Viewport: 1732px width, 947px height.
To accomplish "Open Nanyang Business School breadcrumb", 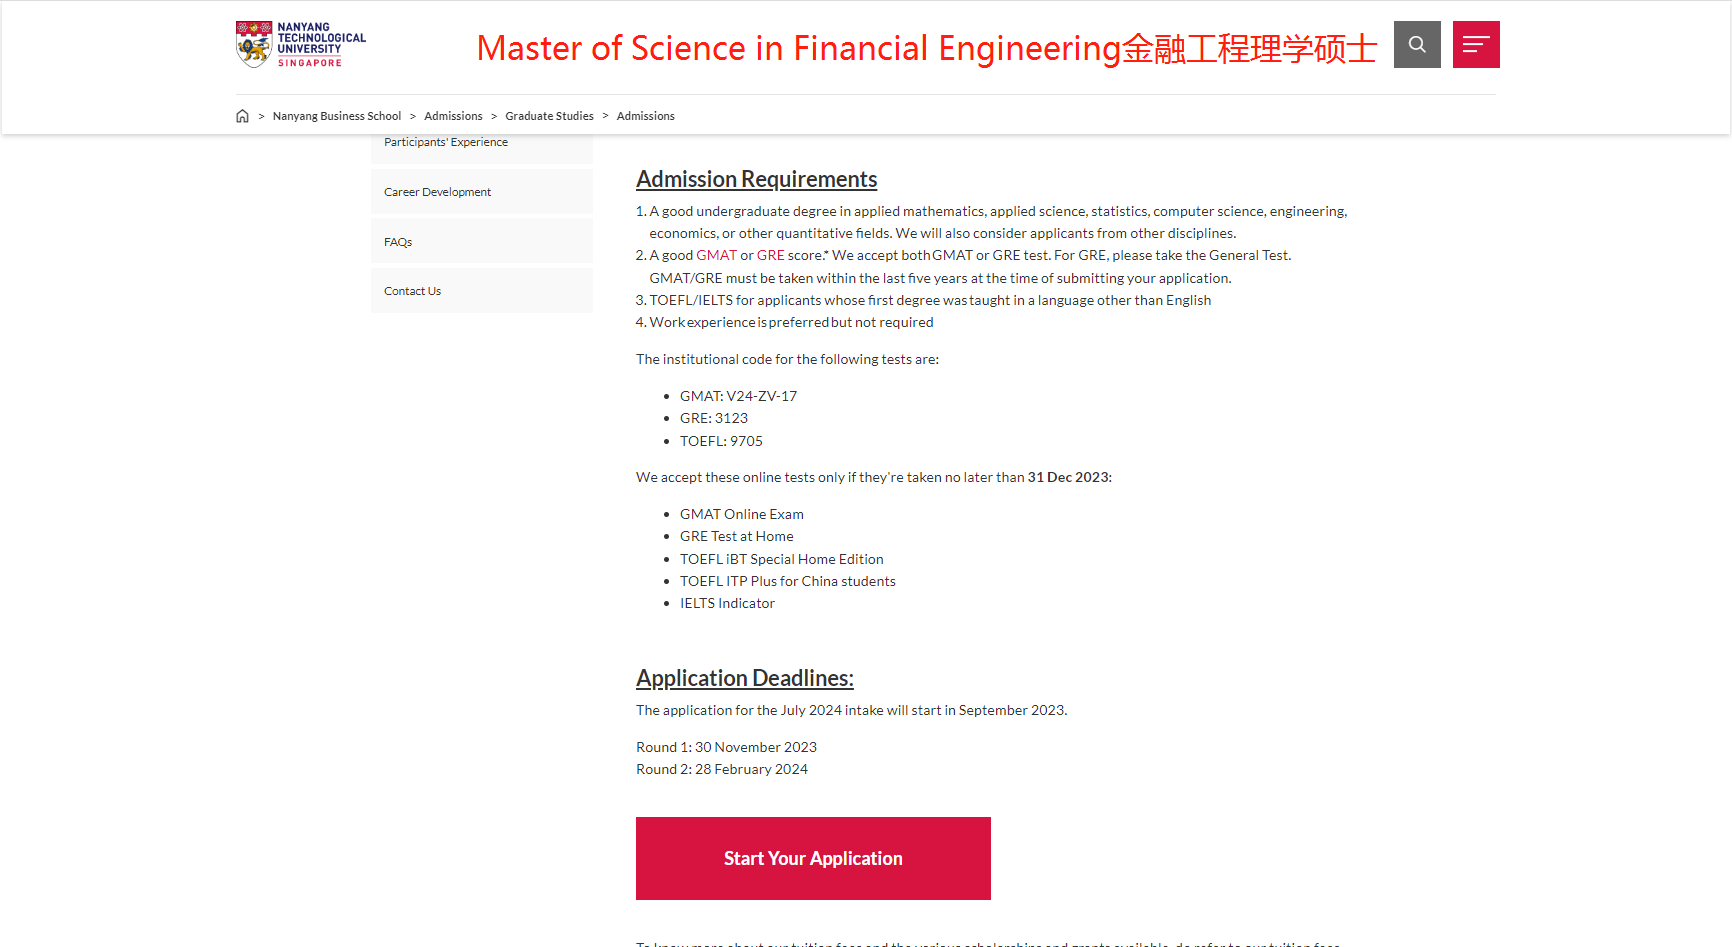I will (337, 116).
